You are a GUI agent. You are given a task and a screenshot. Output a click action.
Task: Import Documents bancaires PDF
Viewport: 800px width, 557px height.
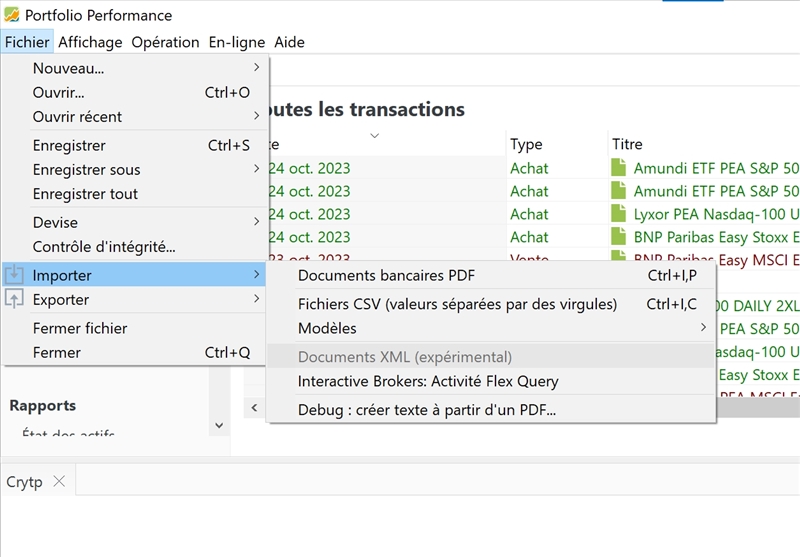491,275
